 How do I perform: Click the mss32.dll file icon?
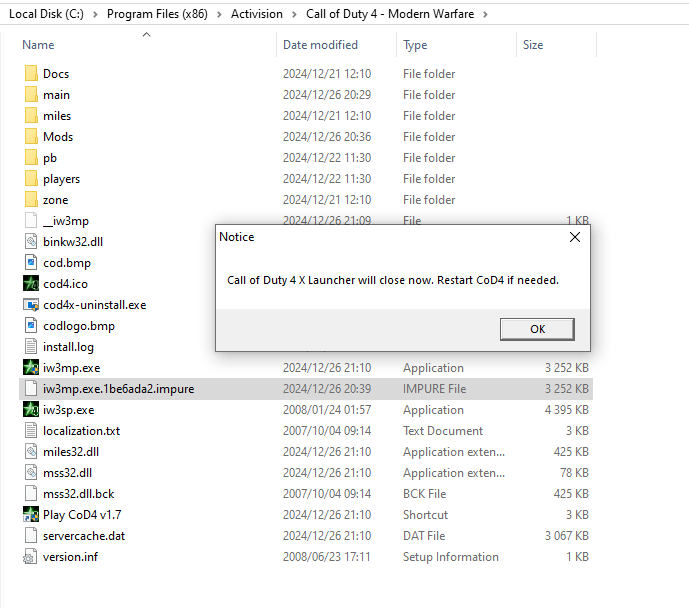31,473
